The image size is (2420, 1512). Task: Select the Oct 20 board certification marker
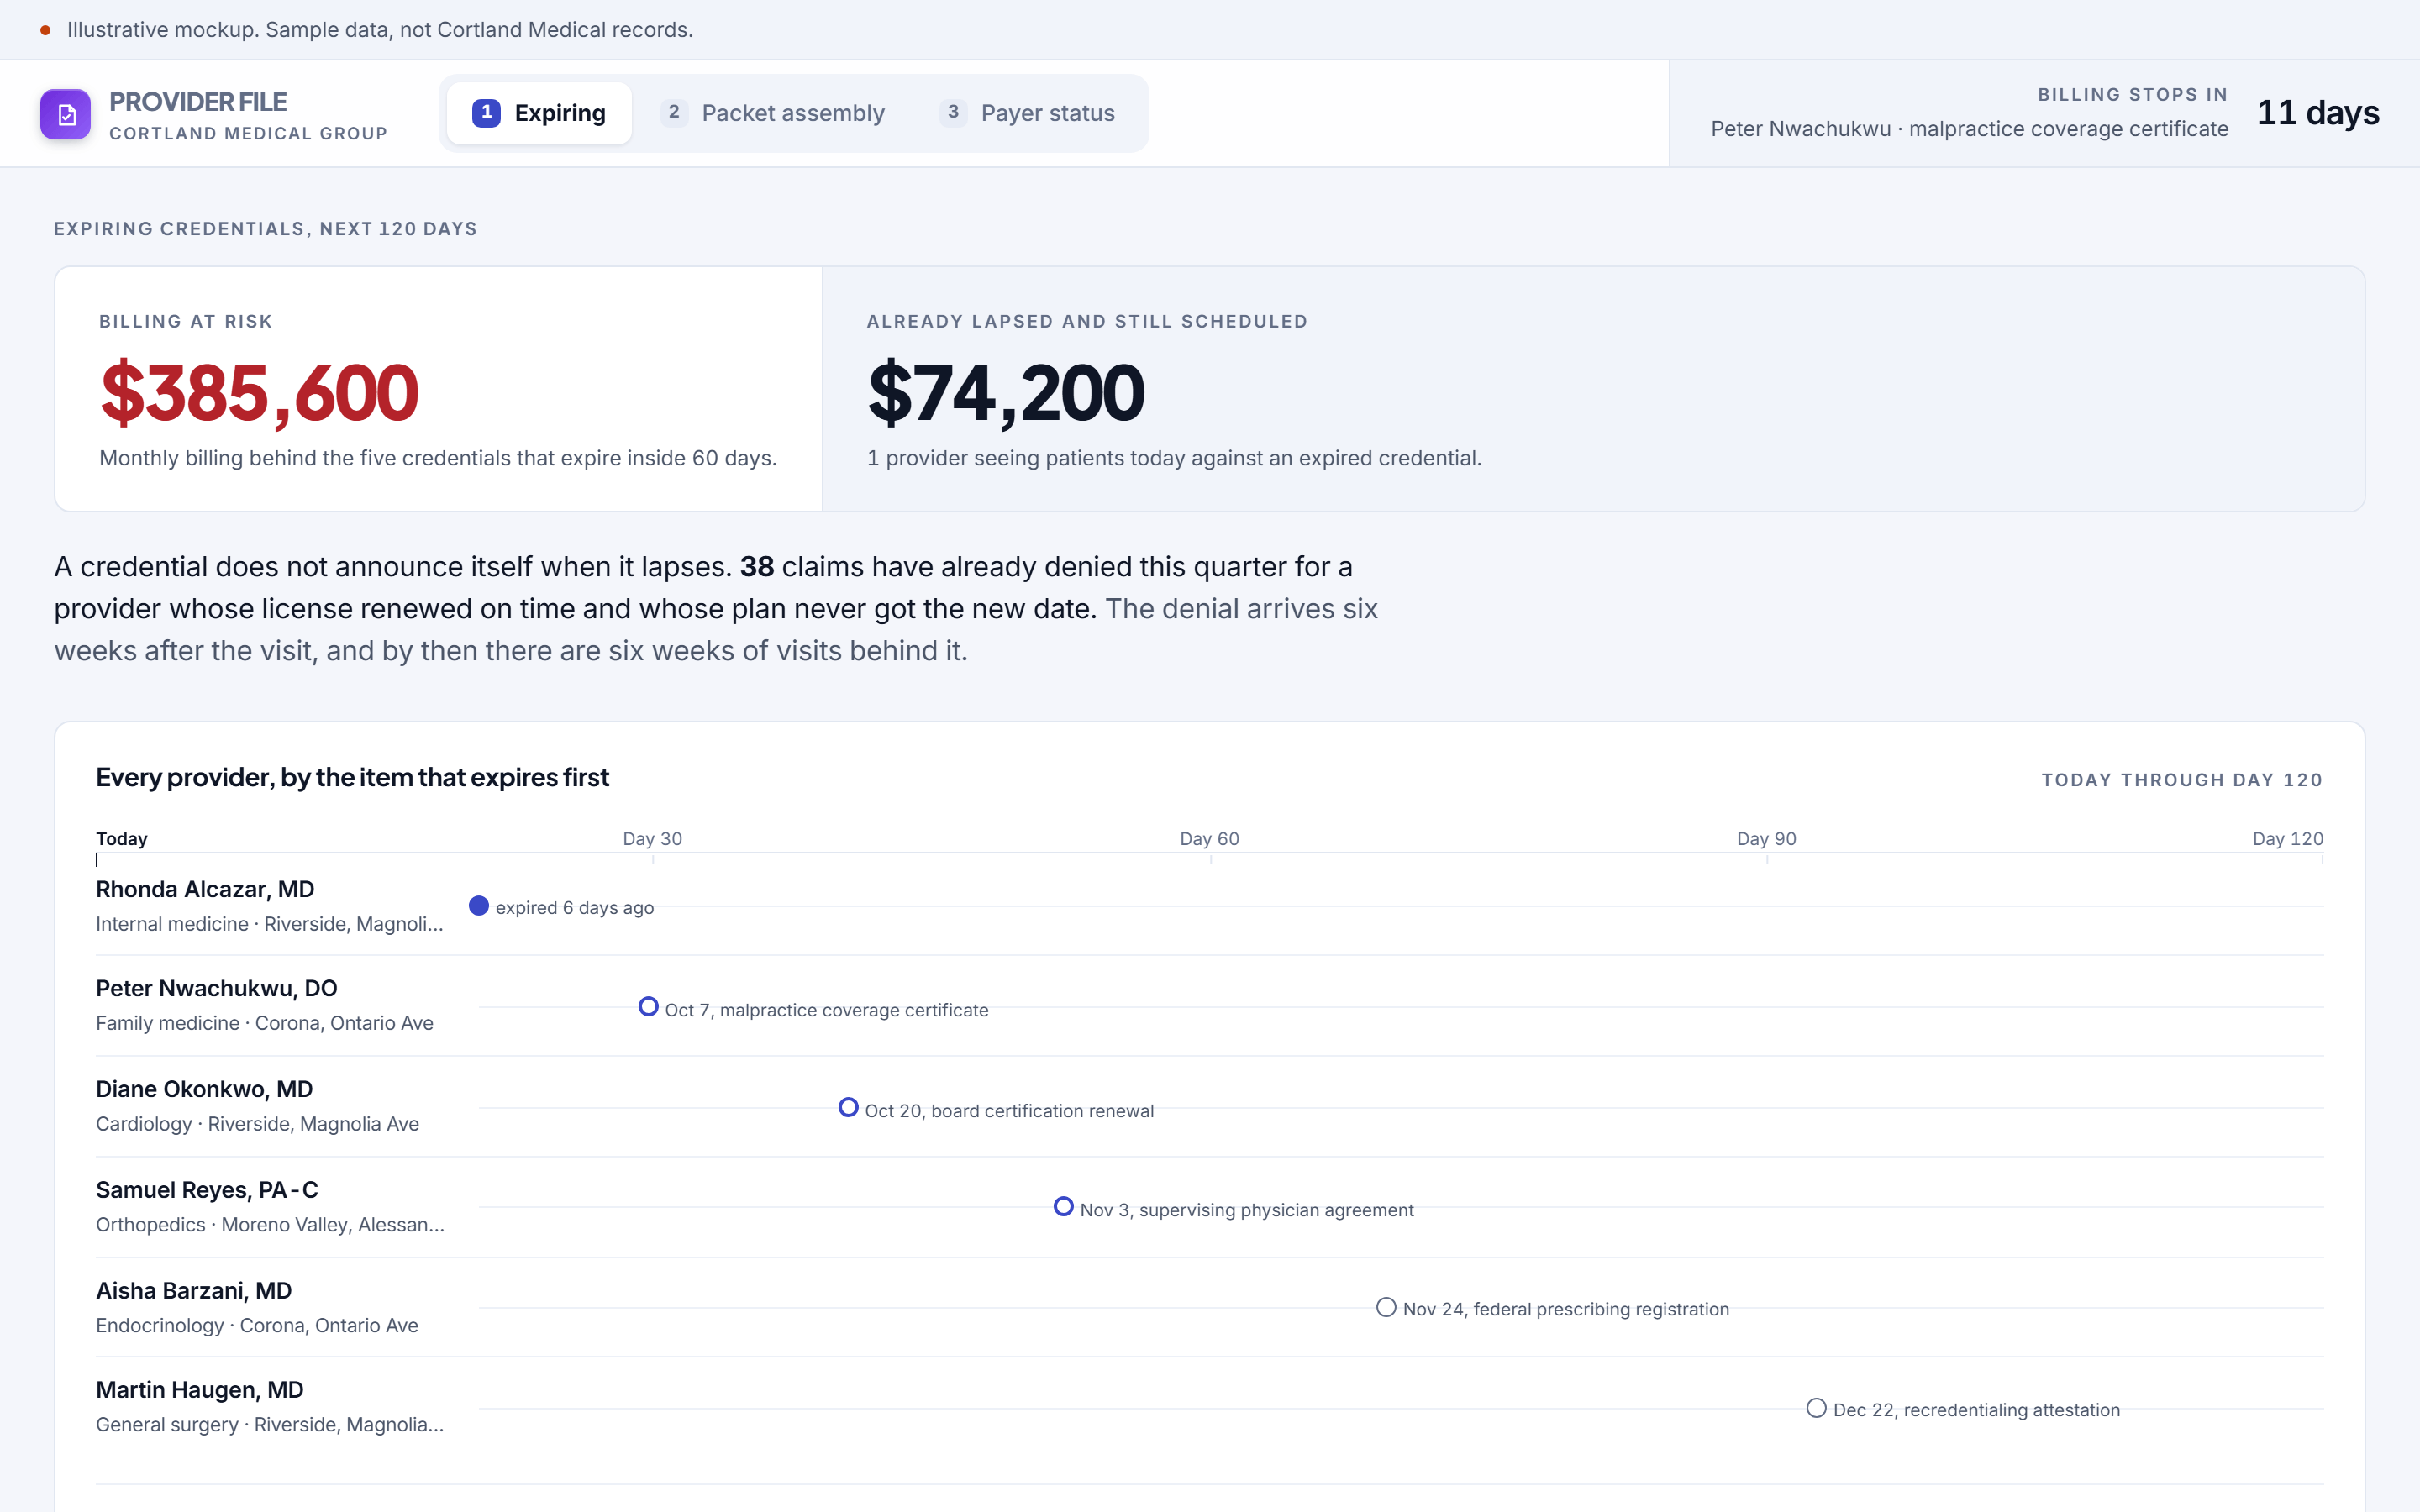point(849,1108)
